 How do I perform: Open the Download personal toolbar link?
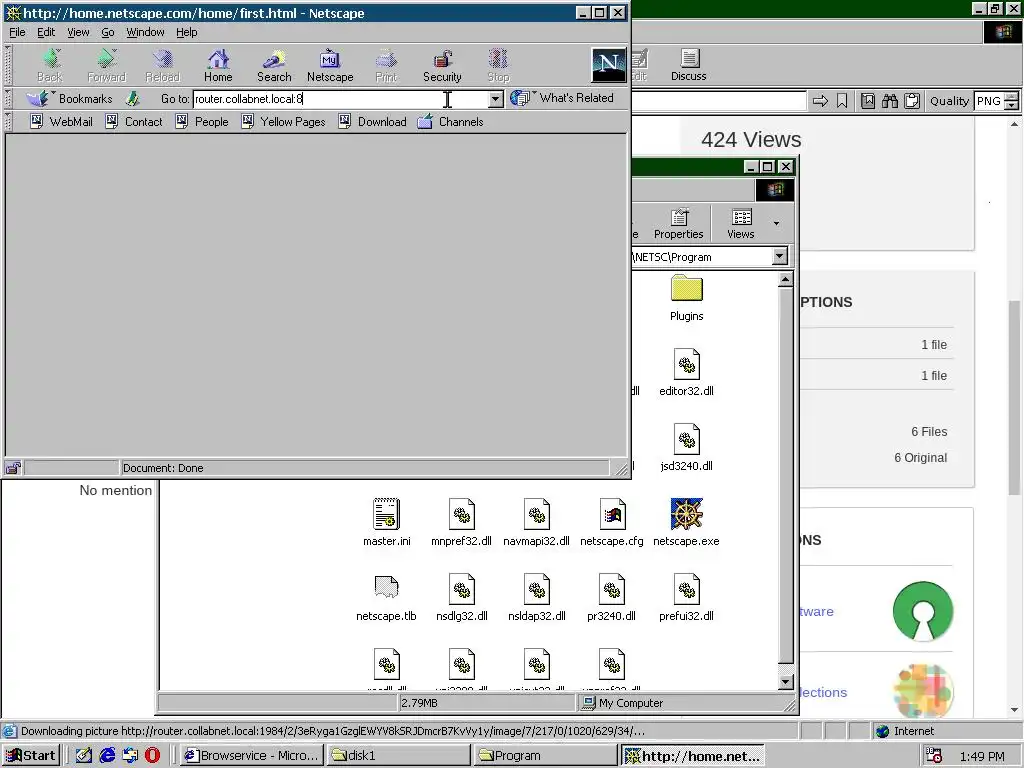point(372,121)
